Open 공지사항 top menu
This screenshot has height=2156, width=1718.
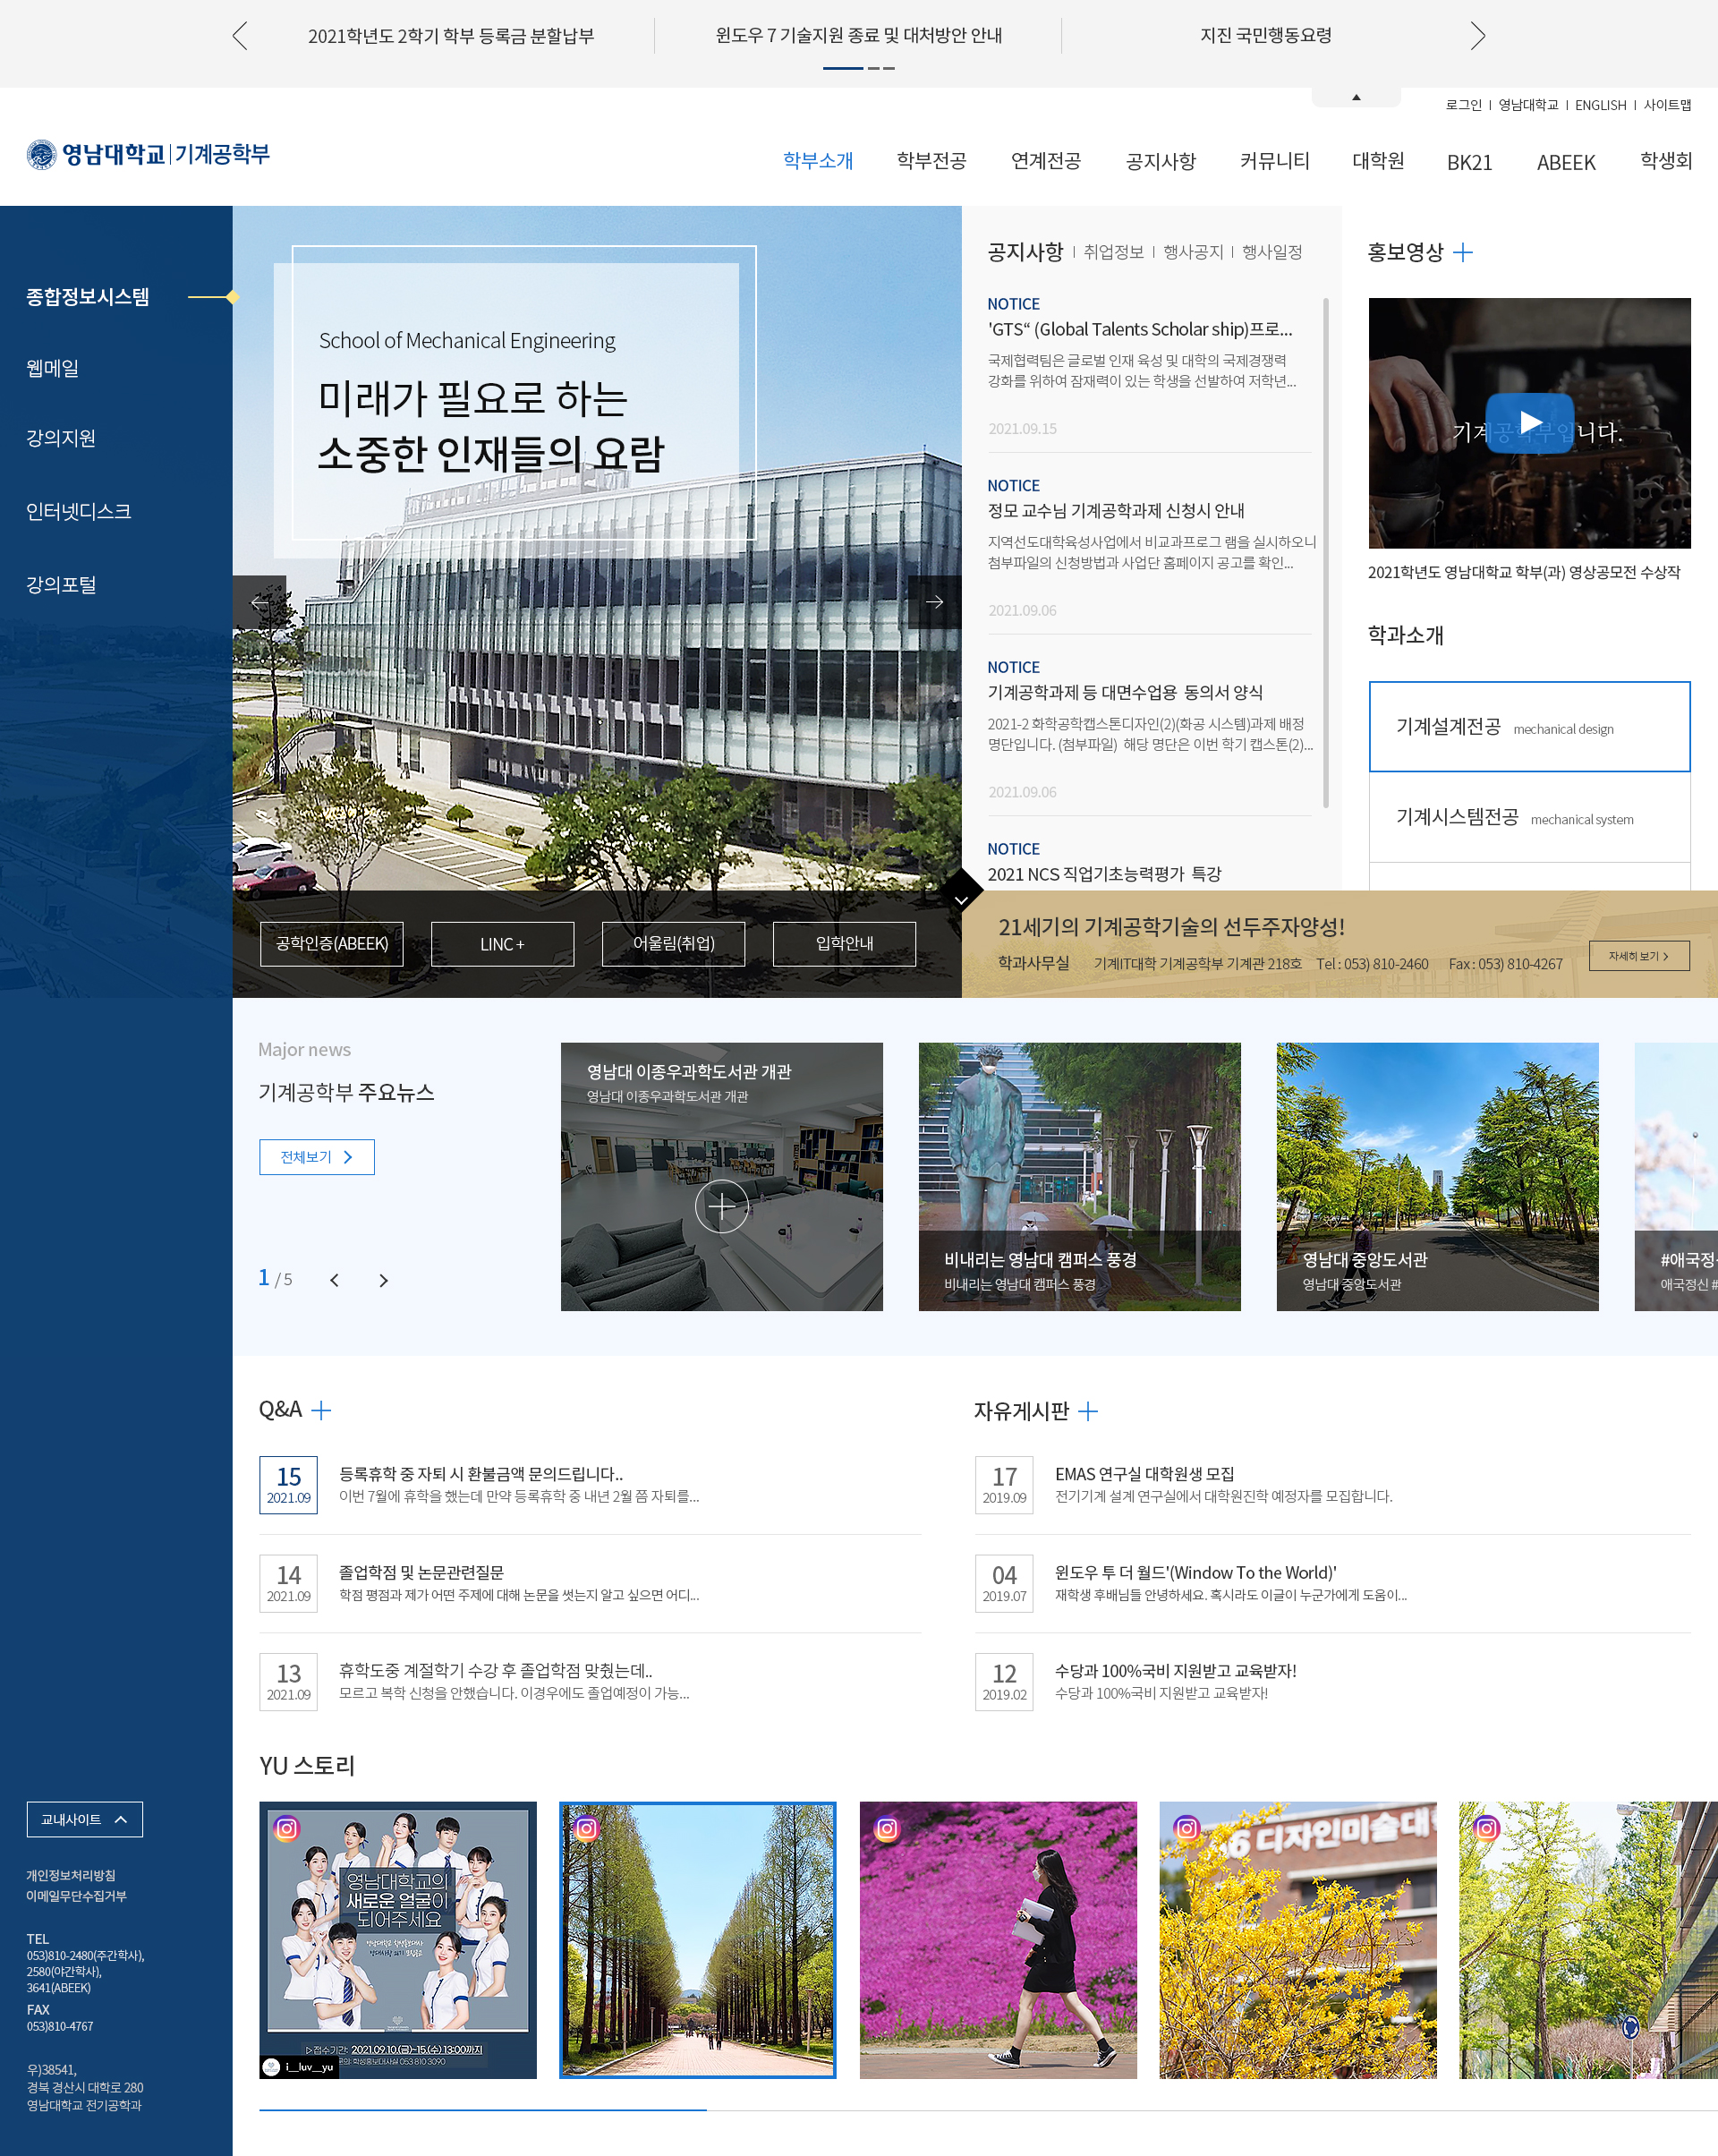pyautogui.click(x=1160, y=161)
